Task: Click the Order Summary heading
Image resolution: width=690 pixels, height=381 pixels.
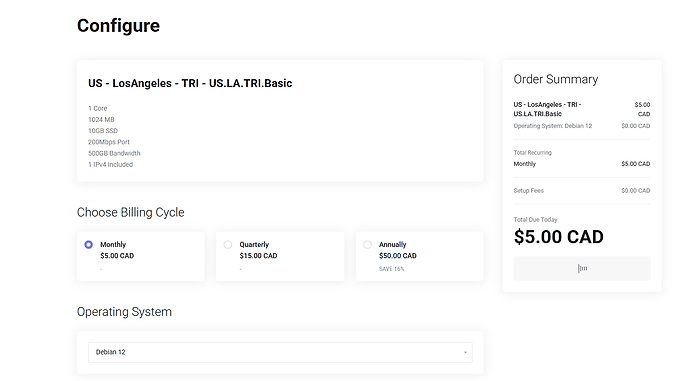Action: click(x=556, y=79)
